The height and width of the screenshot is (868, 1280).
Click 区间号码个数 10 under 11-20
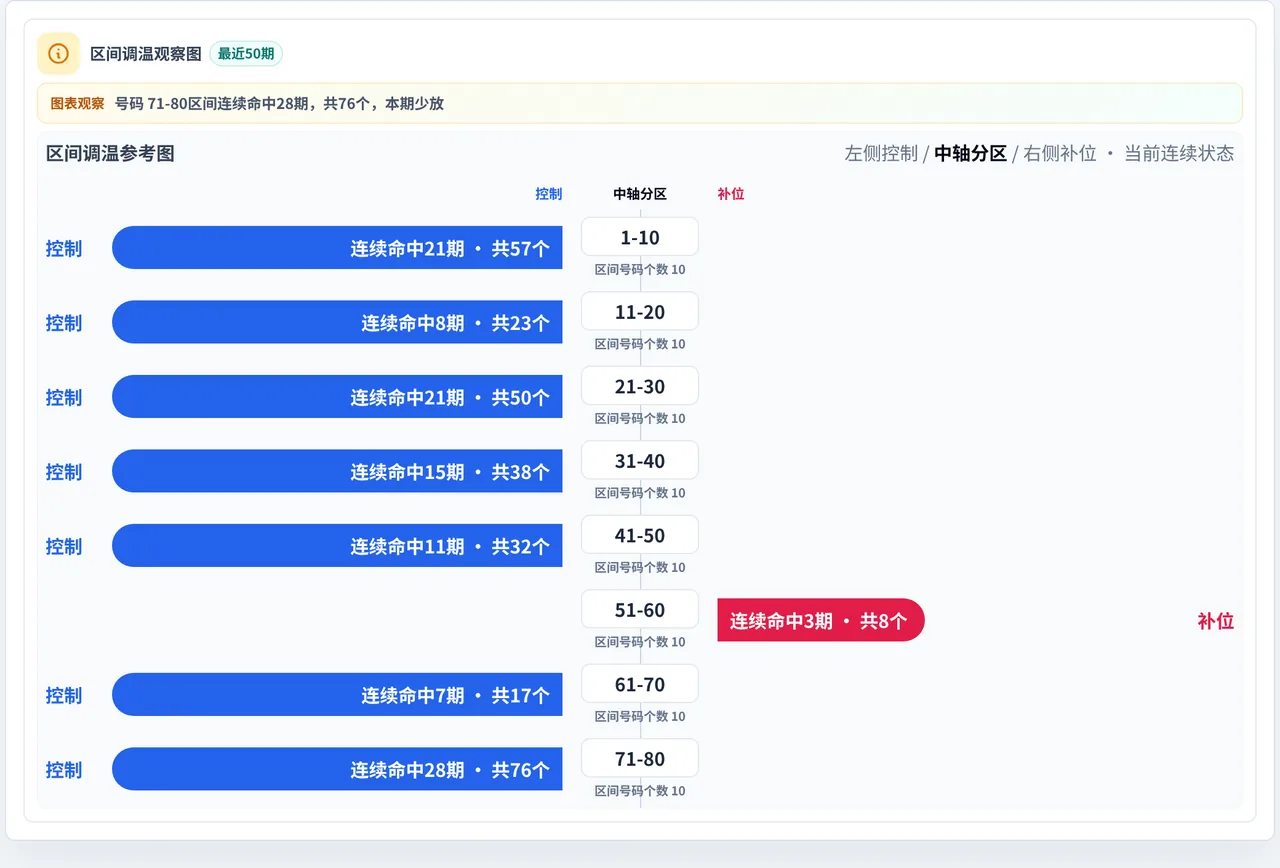pos(640,344)
